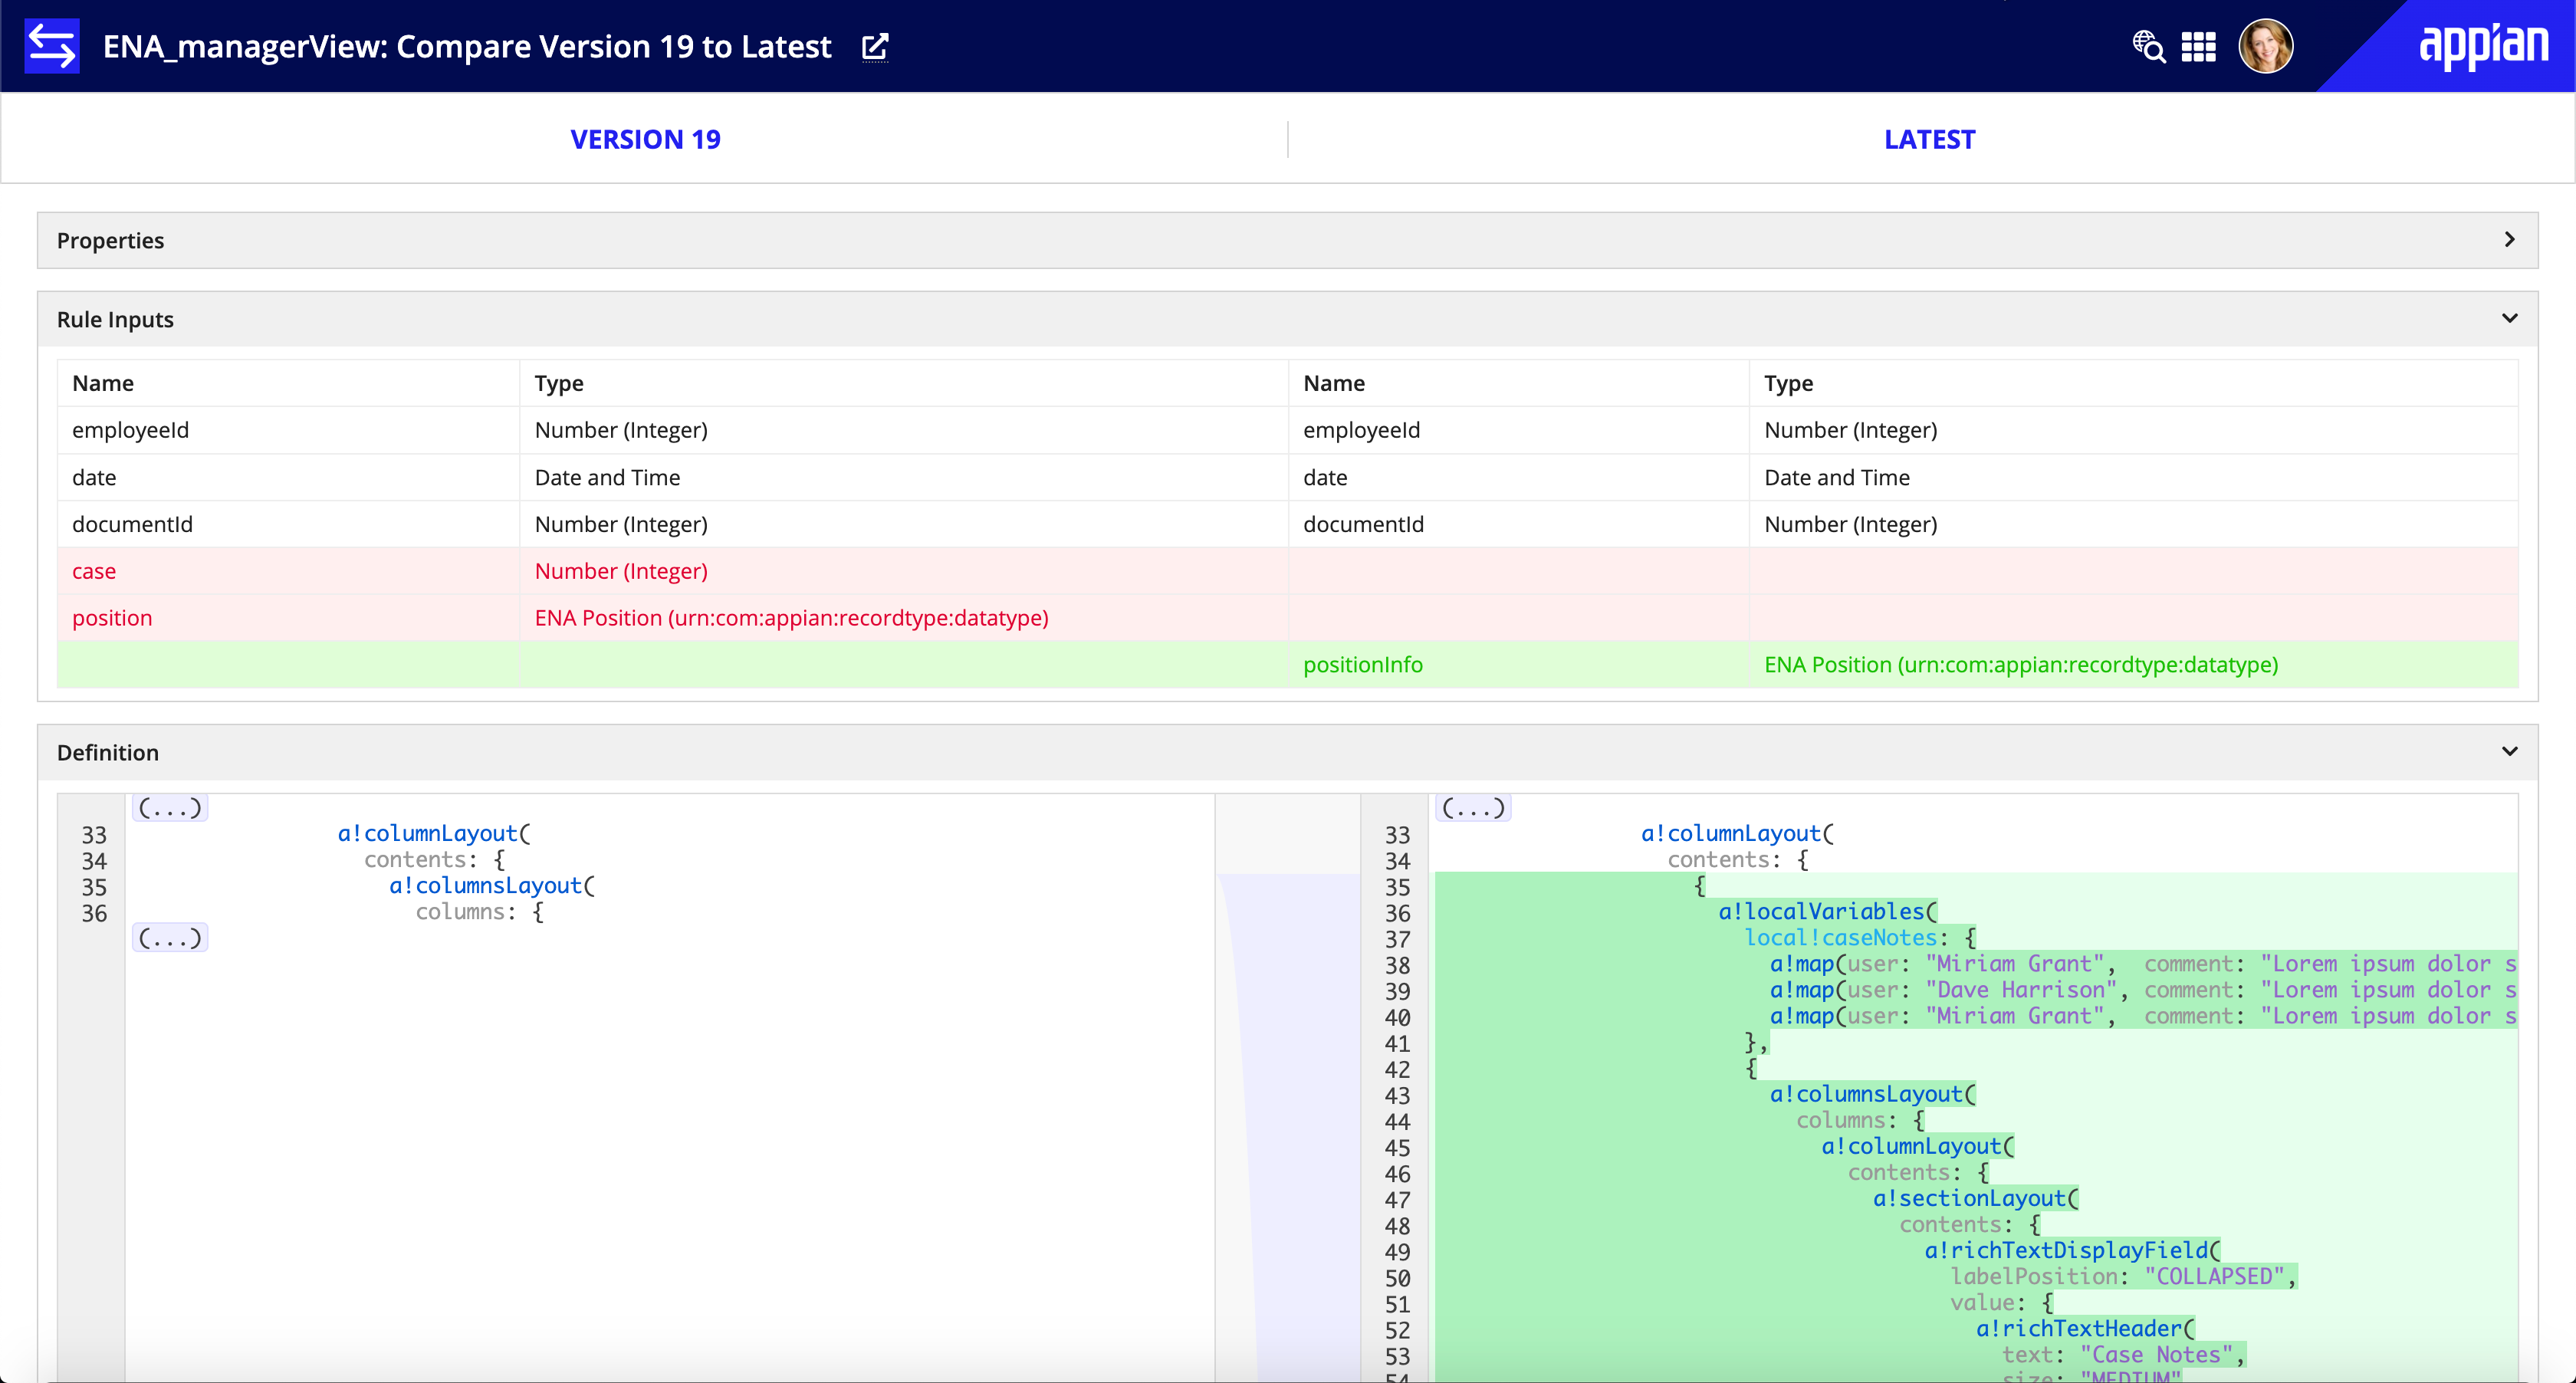Click the Appian logo
The height and width of the screenshot is (1383, 2576).
point(2483,46)
